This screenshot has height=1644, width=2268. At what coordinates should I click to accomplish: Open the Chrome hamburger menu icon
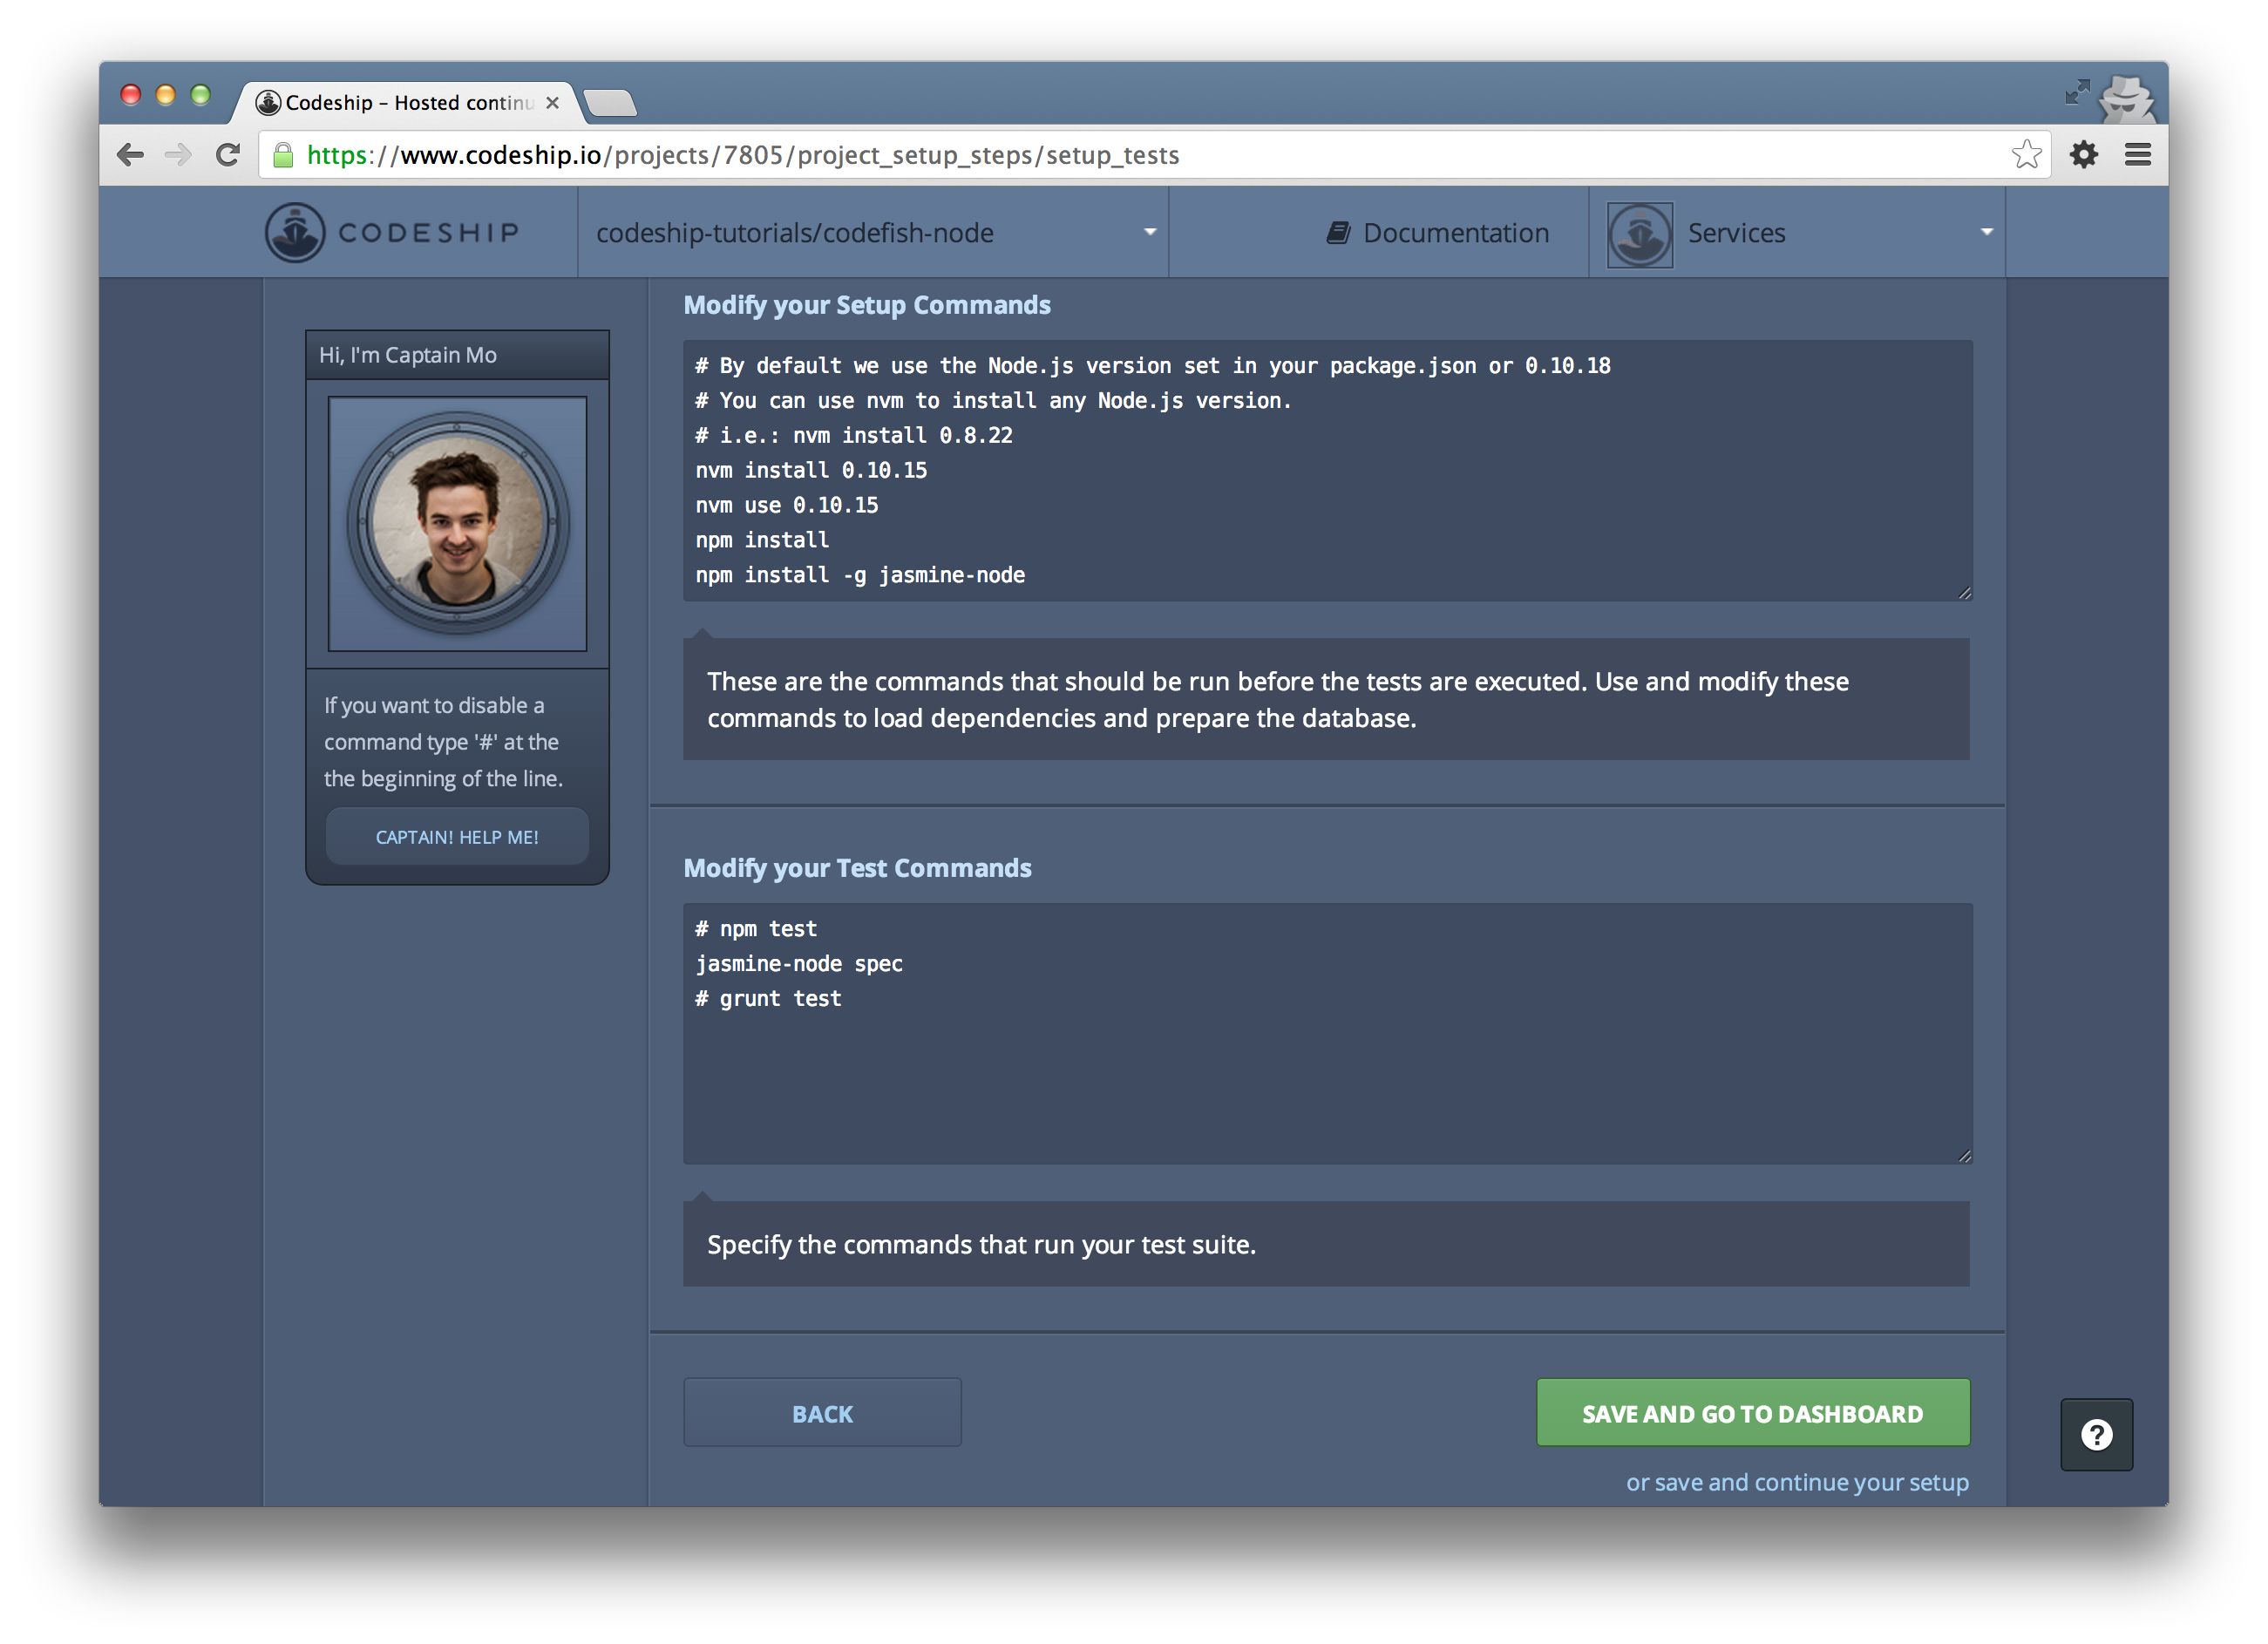(x=2137, y=155)
